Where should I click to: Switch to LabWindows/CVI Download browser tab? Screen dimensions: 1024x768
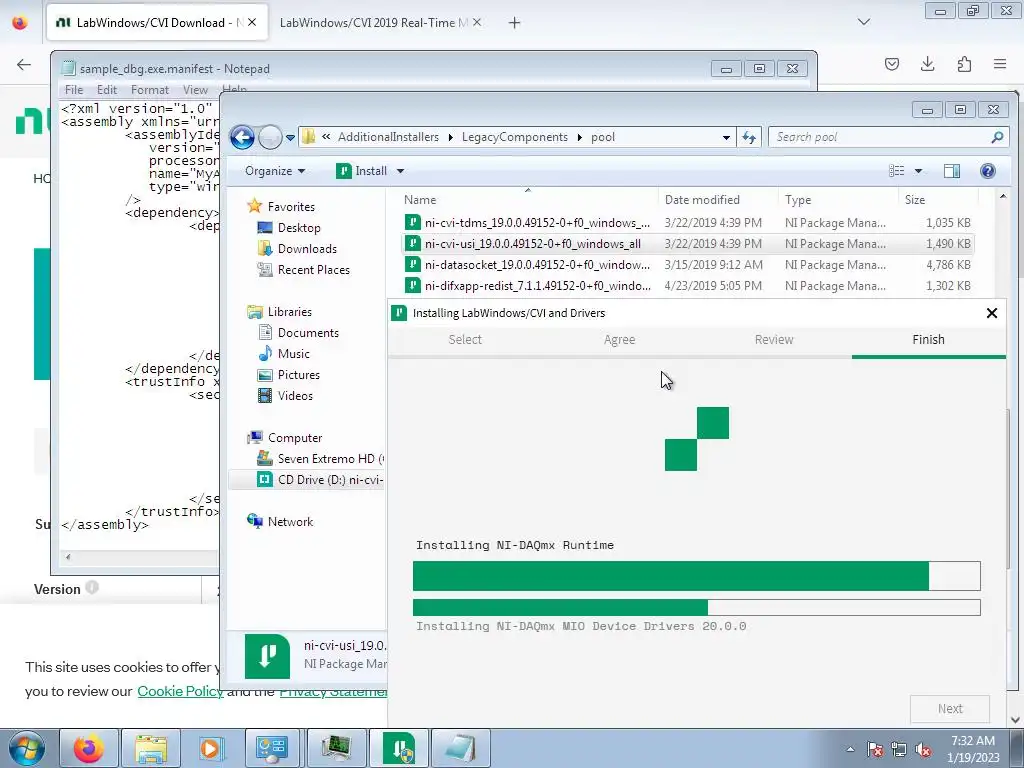click(157, 23)
